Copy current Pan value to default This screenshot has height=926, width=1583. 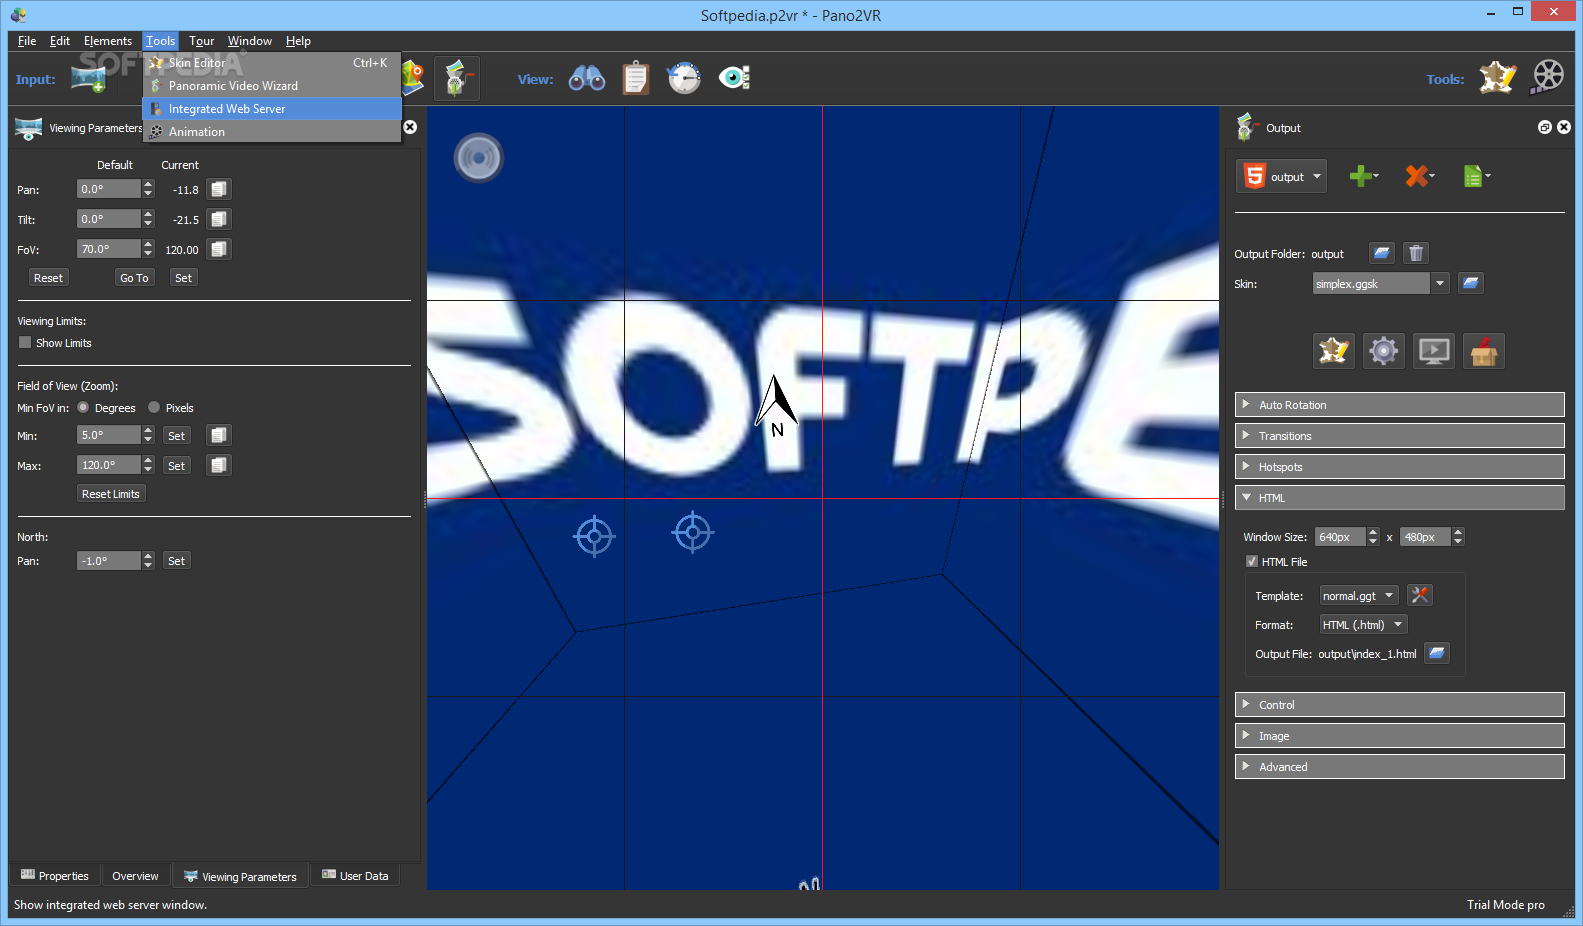coord(219,189)
